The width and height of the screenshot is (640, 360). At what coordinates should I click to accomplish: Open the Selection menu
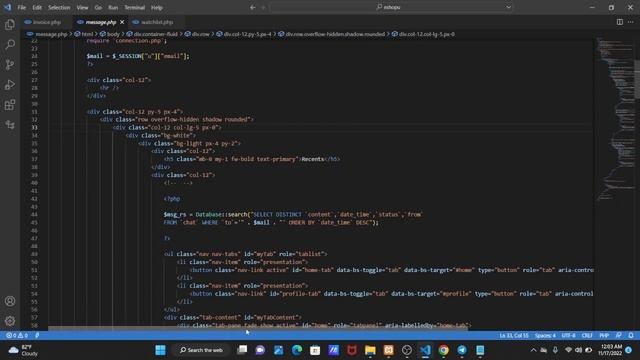[x=59, y=7]
